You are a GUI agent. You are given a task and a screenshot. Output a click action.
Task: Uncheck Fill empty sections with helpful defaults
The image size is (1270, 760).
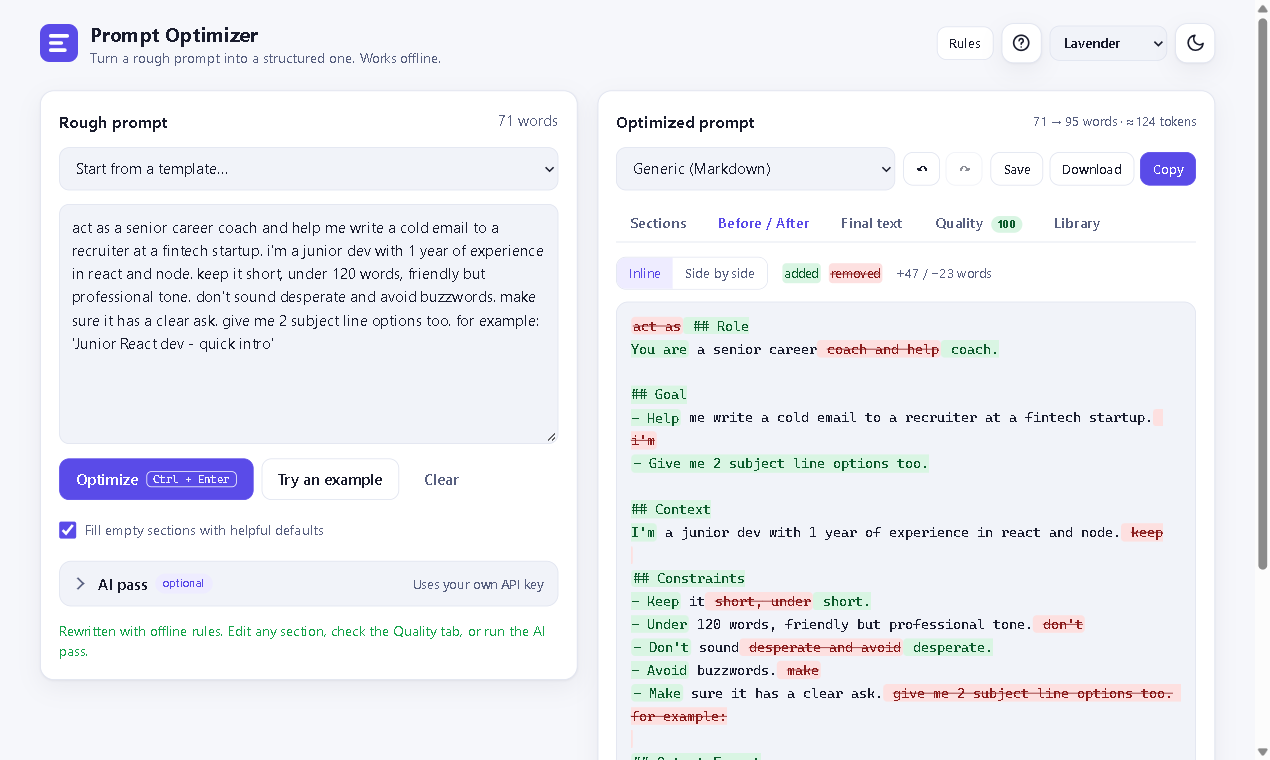tap(68, 530)
